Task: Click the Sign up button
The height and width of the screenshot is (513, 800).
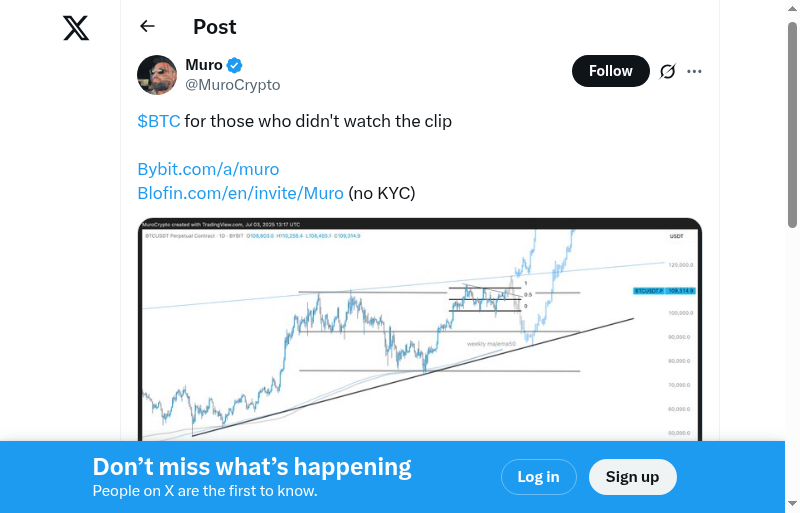Action: pos(632,477)
